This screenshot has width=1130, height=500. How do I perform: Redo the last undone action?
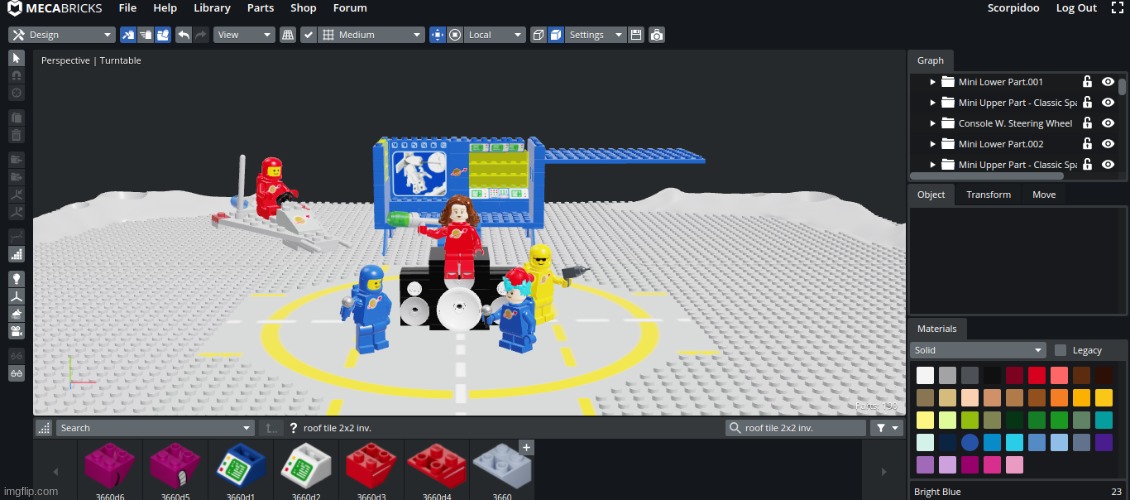(200, 35)
